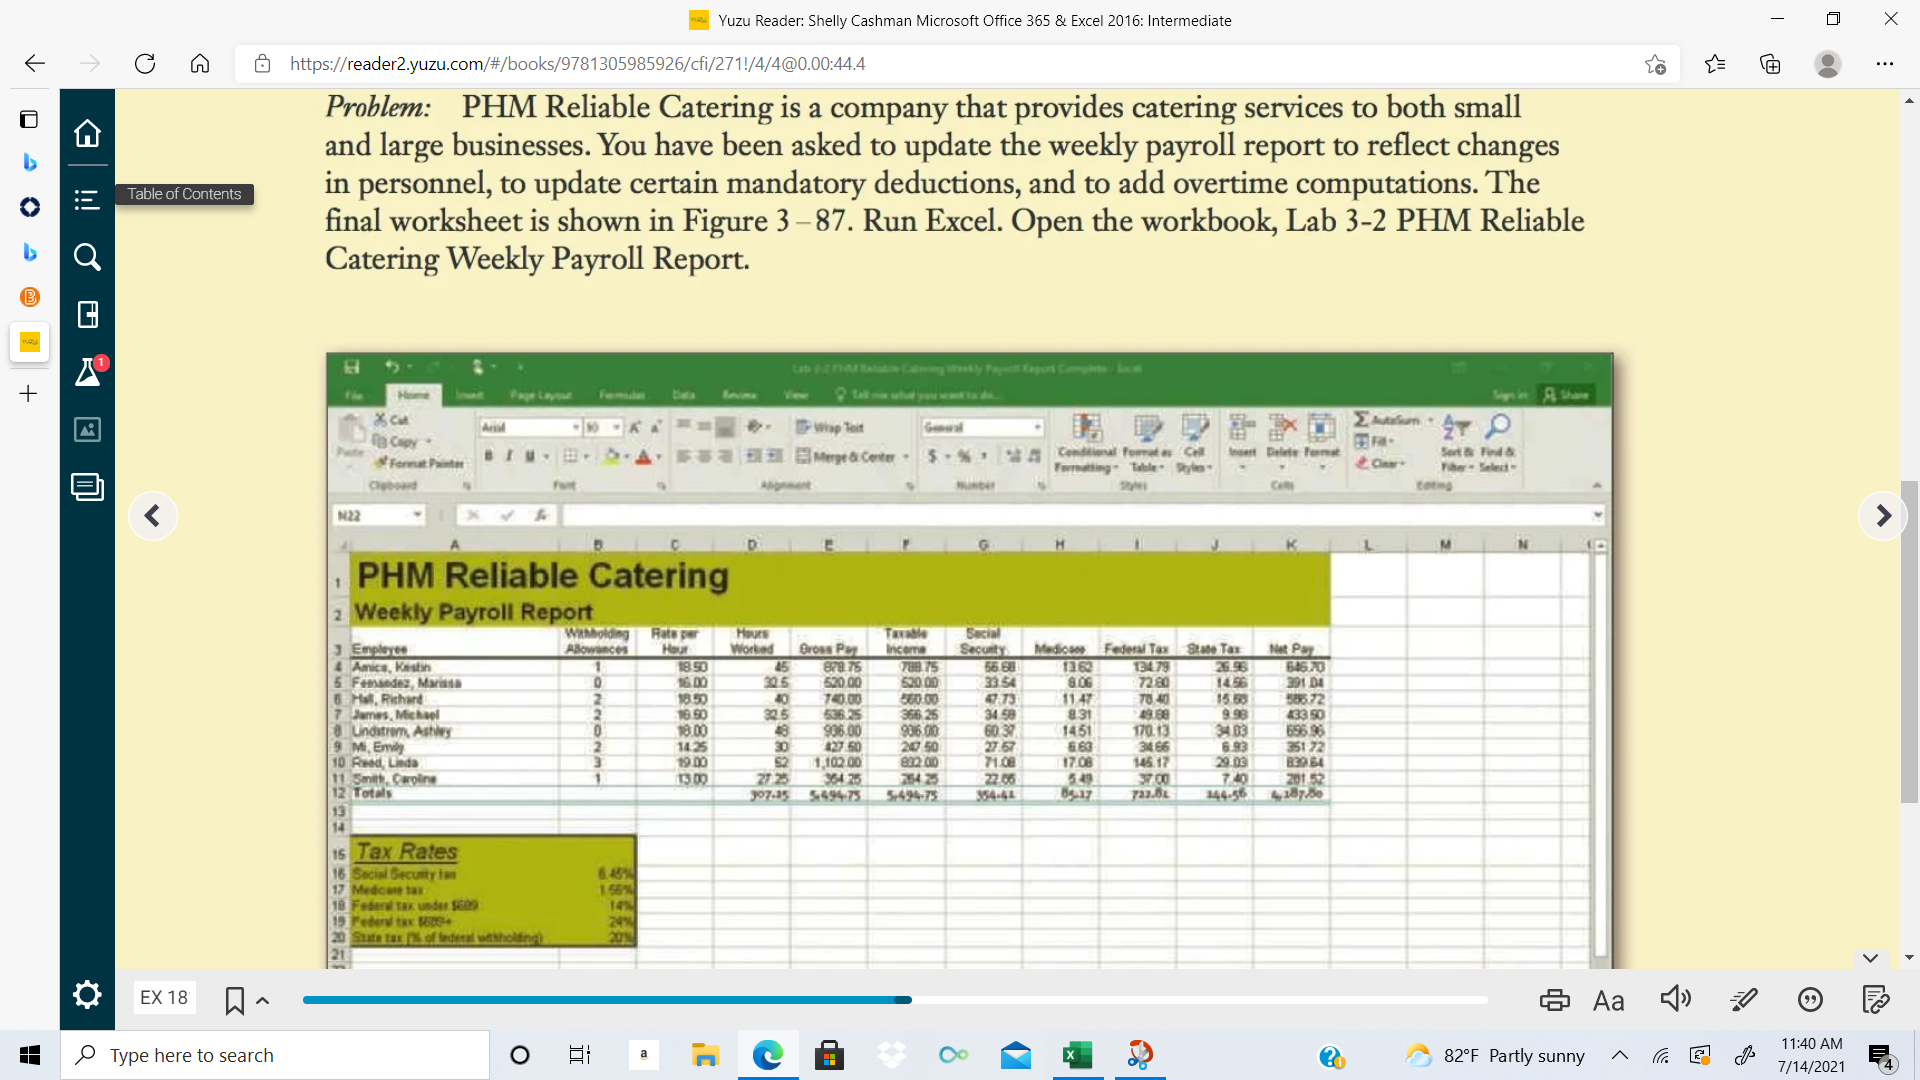Start read aloud with speaker icon
Screen dimensions: 1920x1080
coord(1676,999)
